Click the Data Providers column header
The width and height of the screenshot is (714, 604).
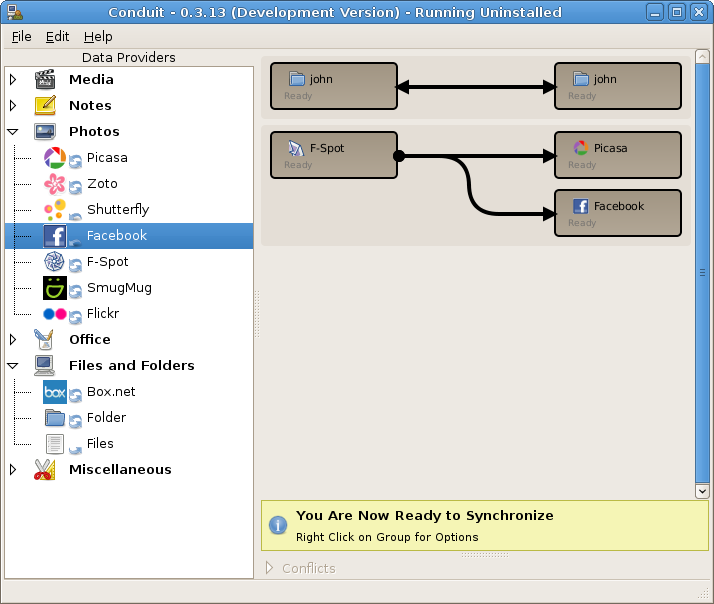pyautogui.click(x=129, y=57)
